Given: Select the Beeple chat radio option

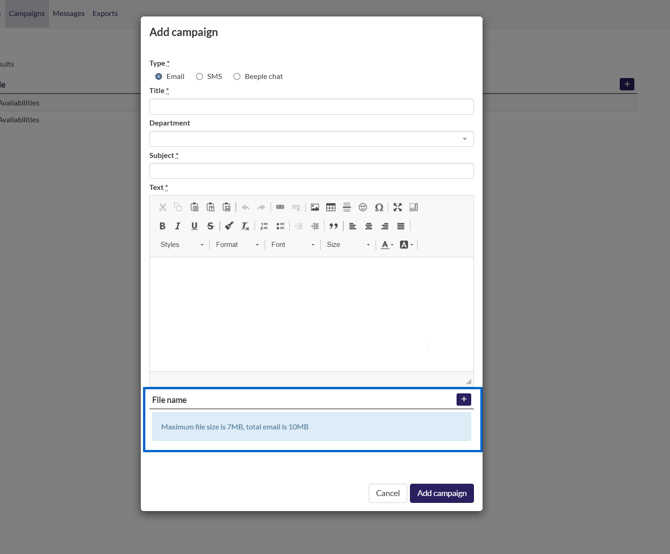Looking at the screenshot, I should coord(237,76).
